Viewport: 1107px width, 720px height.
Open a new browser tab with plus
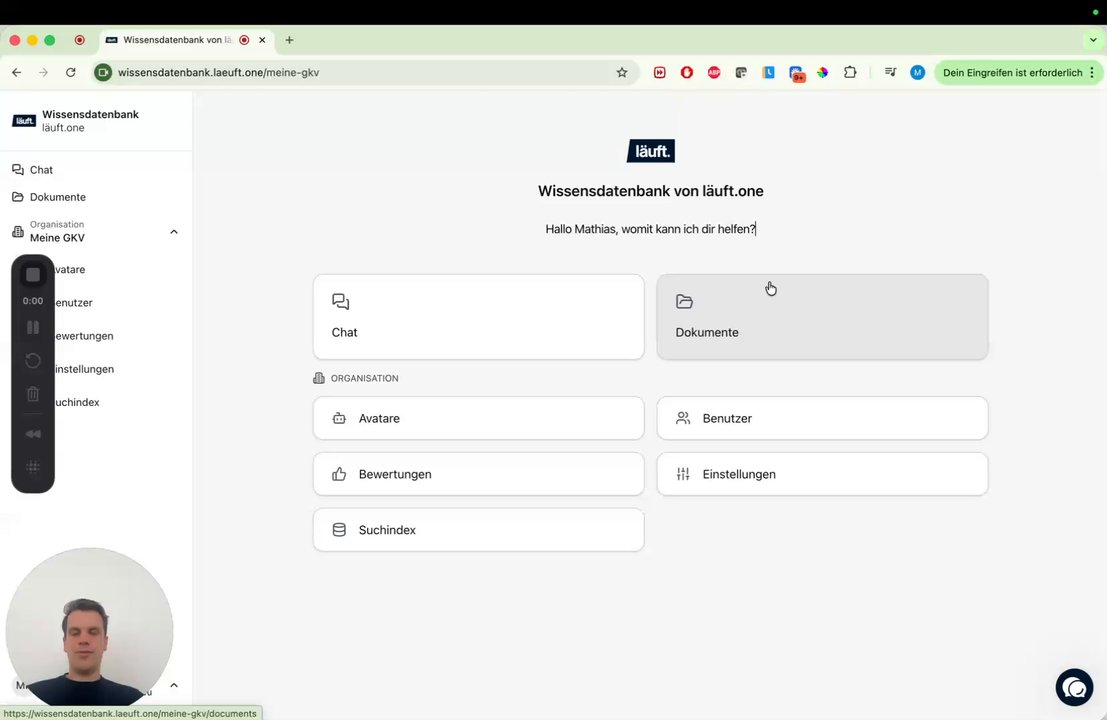click(x=289, y=40)
